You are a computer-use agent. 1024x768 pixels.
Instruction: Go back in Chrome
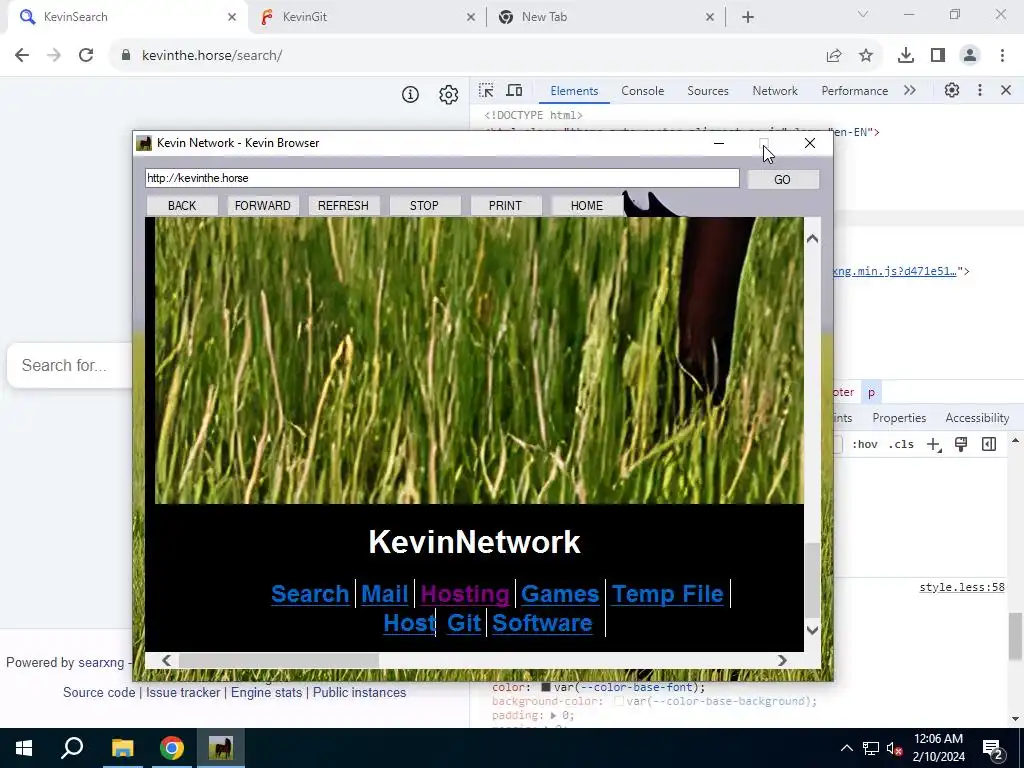pos(22,56)
